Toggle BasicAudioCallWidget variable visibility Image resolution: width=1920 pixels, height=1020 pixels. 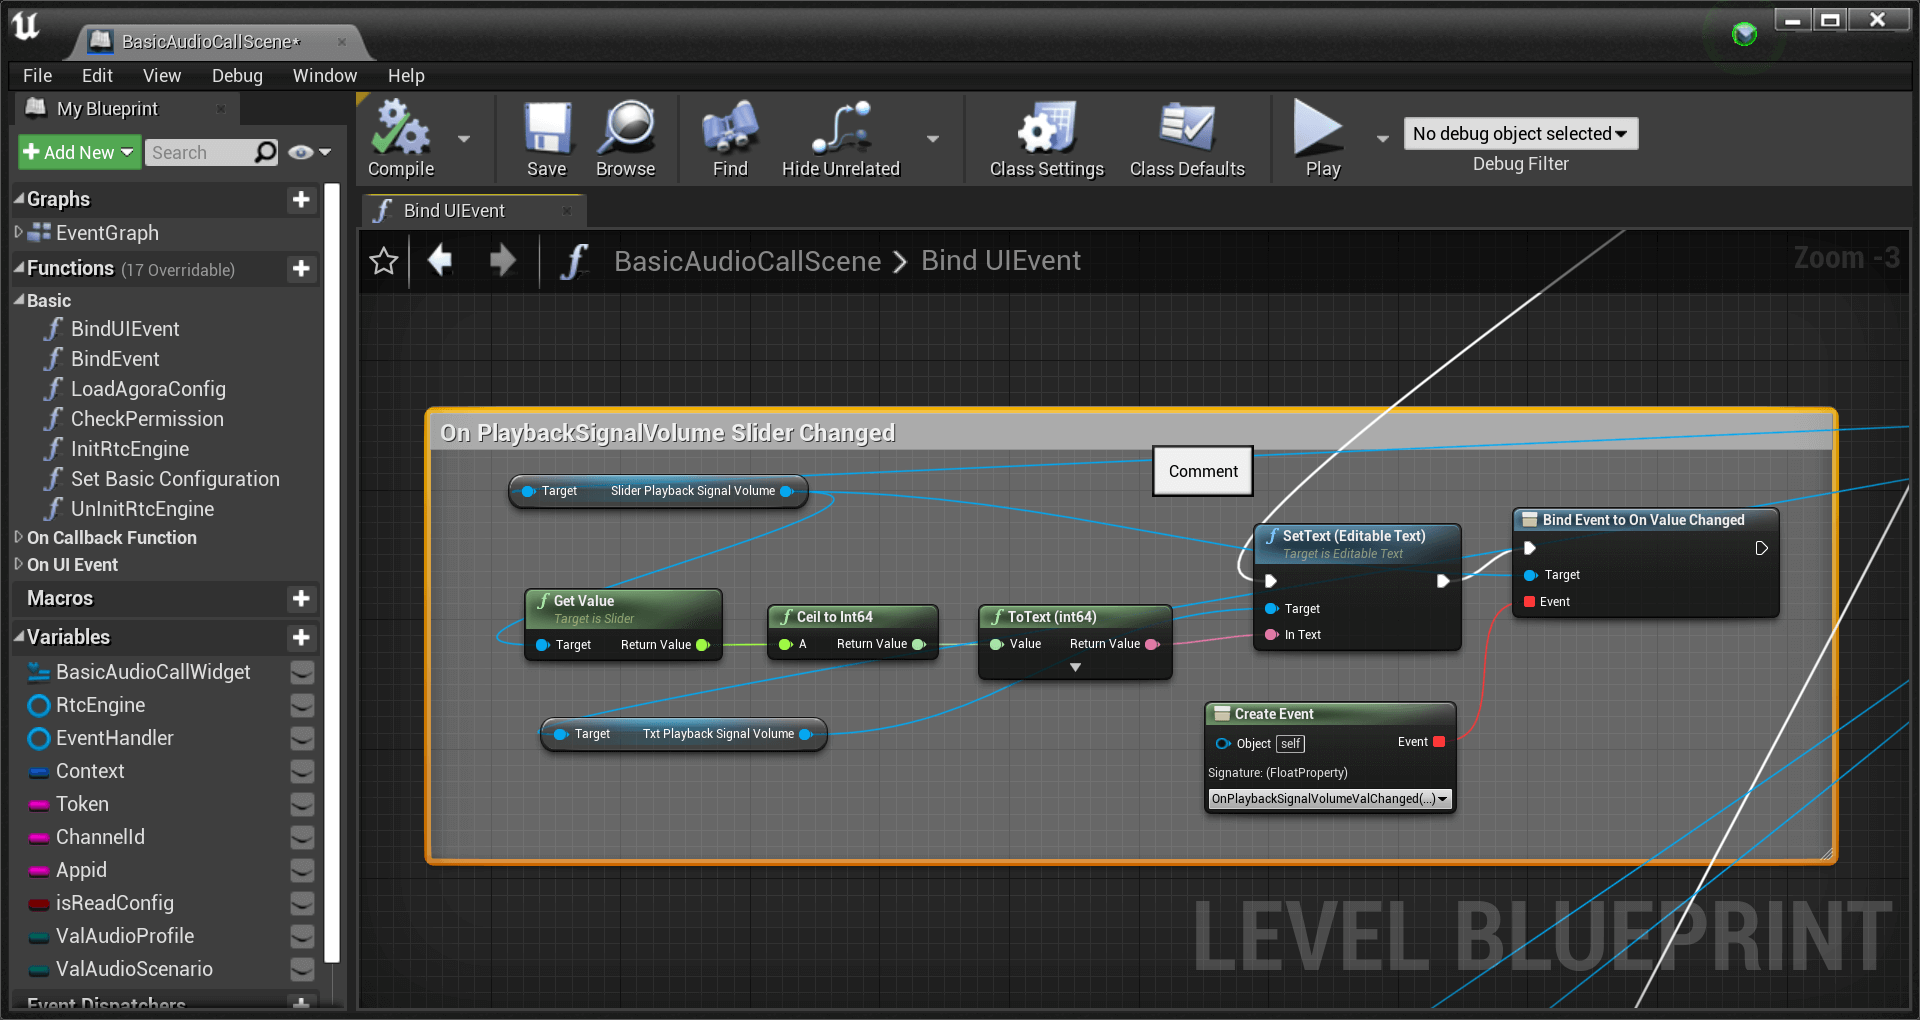tap(302, 673)
